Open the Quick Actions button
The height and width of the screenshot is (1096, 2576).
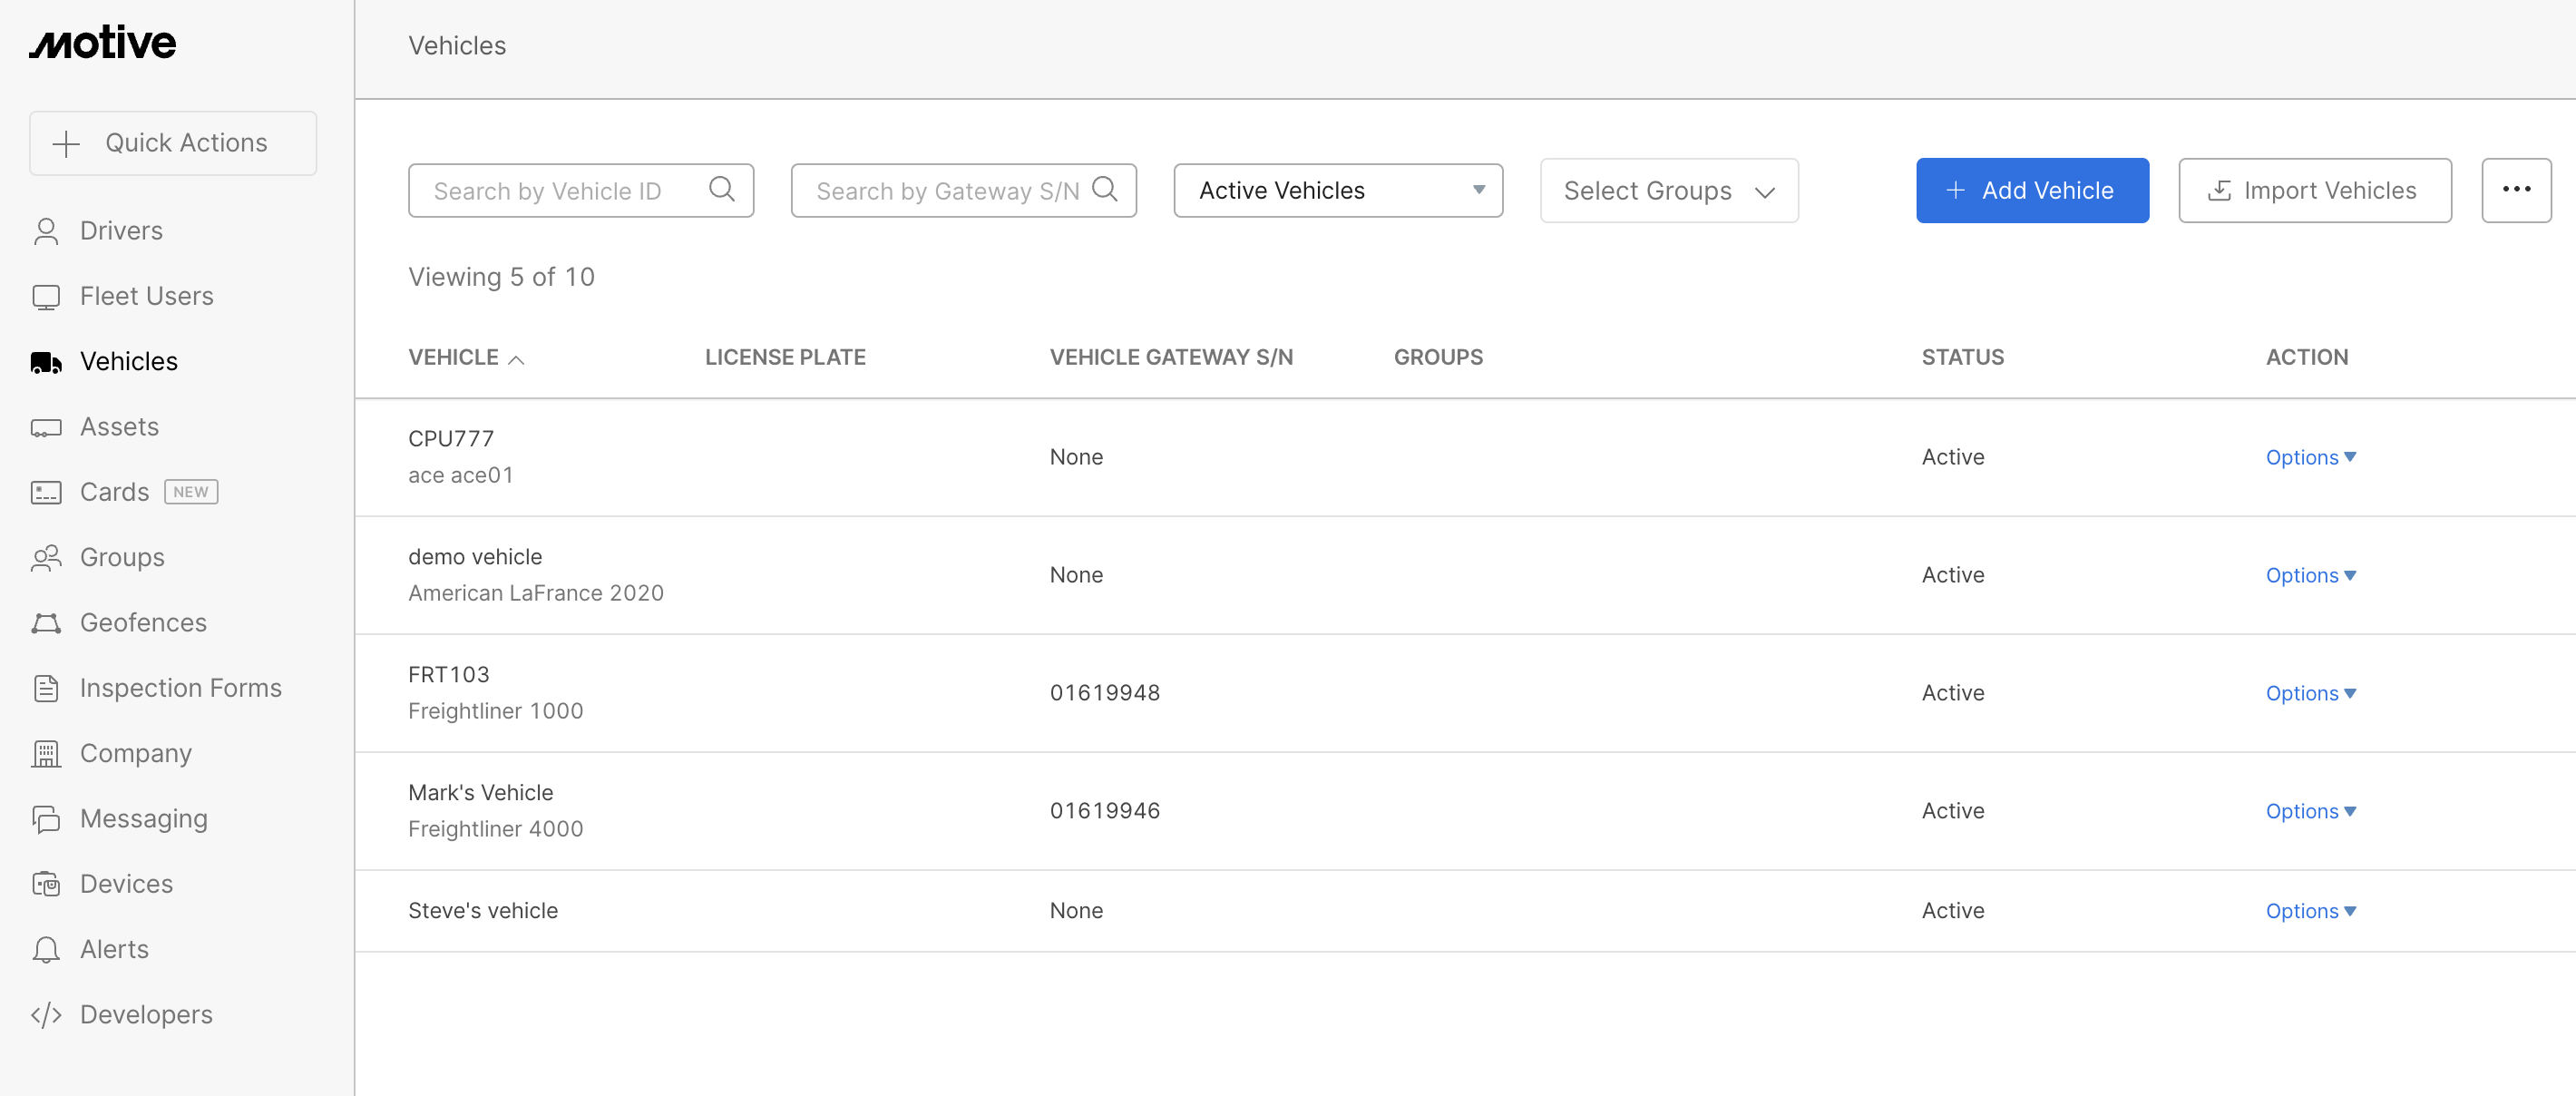[173, 143]
